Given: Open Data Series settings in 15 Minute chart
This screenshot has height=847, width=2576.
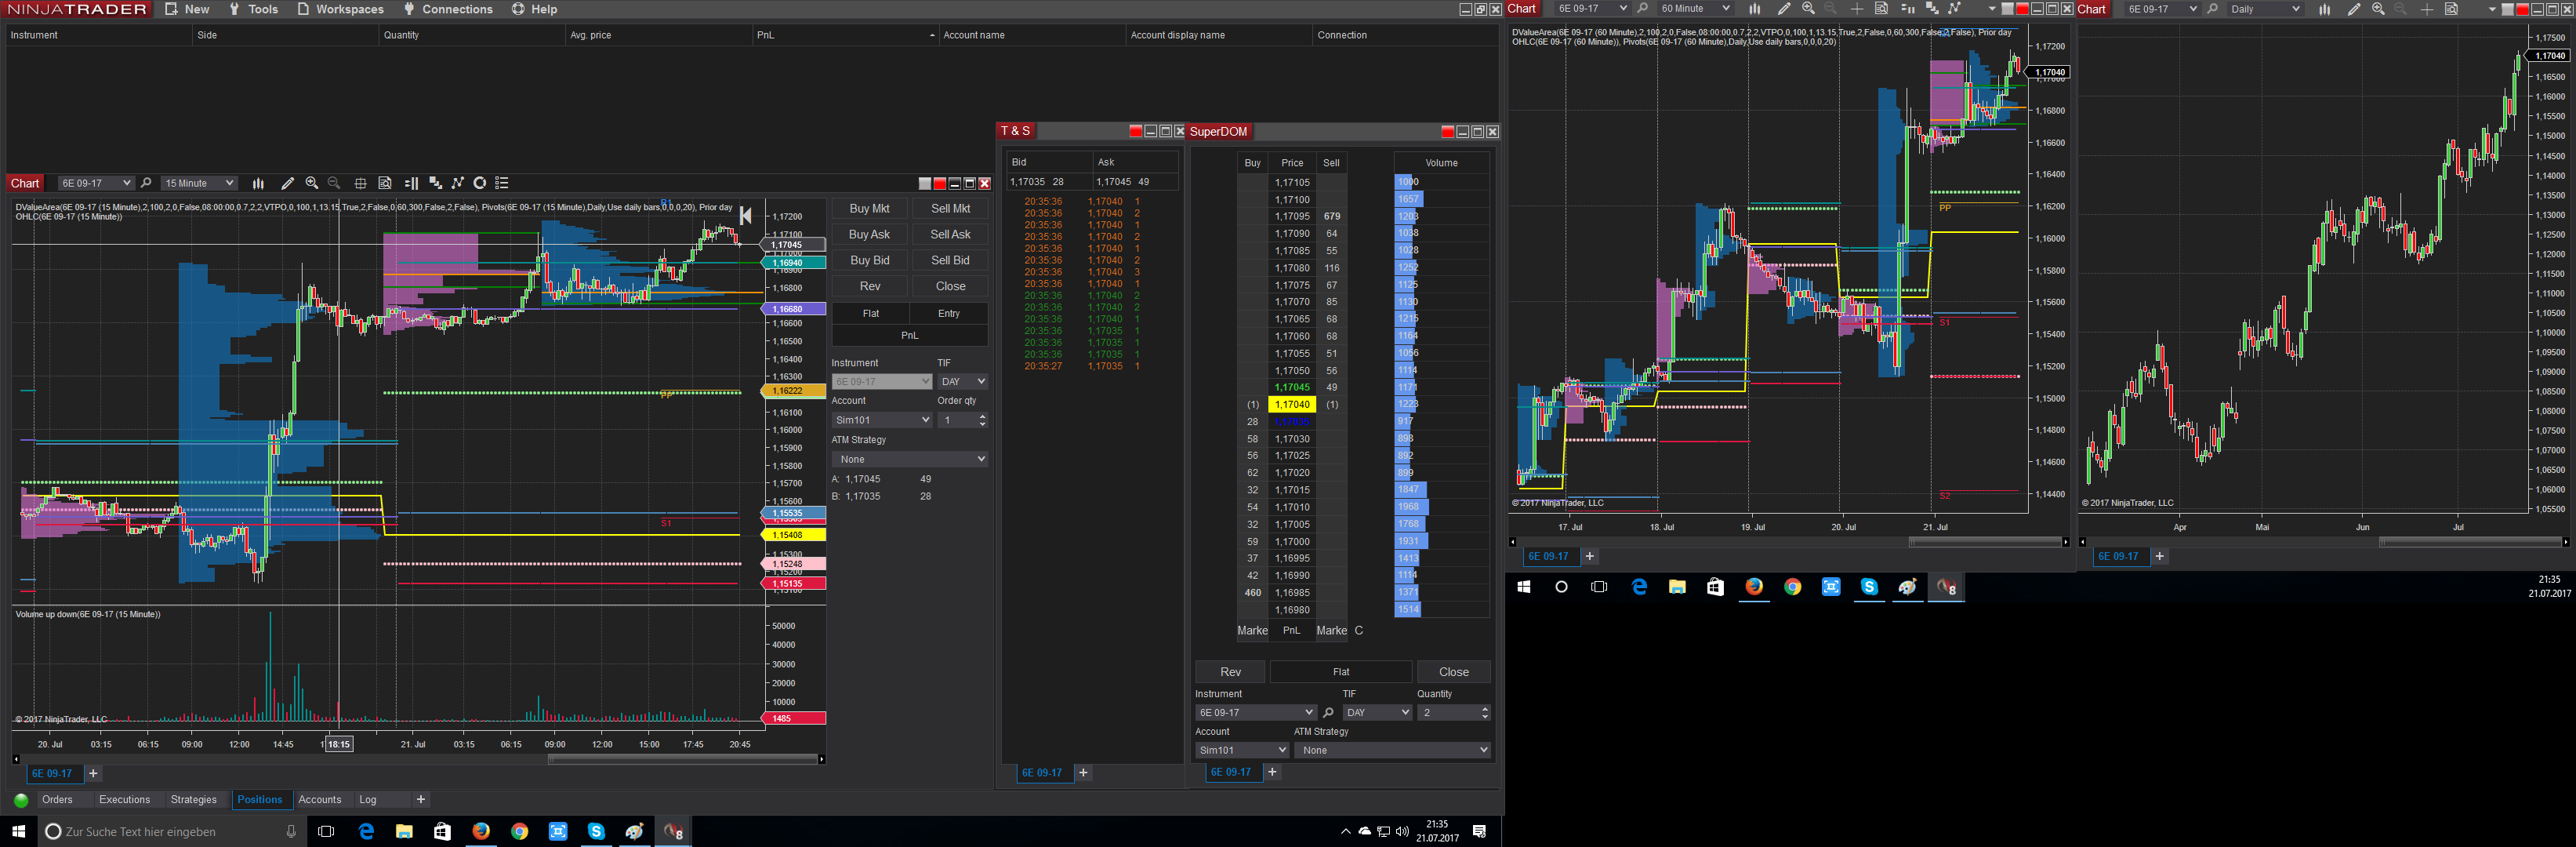Looking at the screenshot, I should click(x=435, y=183).
